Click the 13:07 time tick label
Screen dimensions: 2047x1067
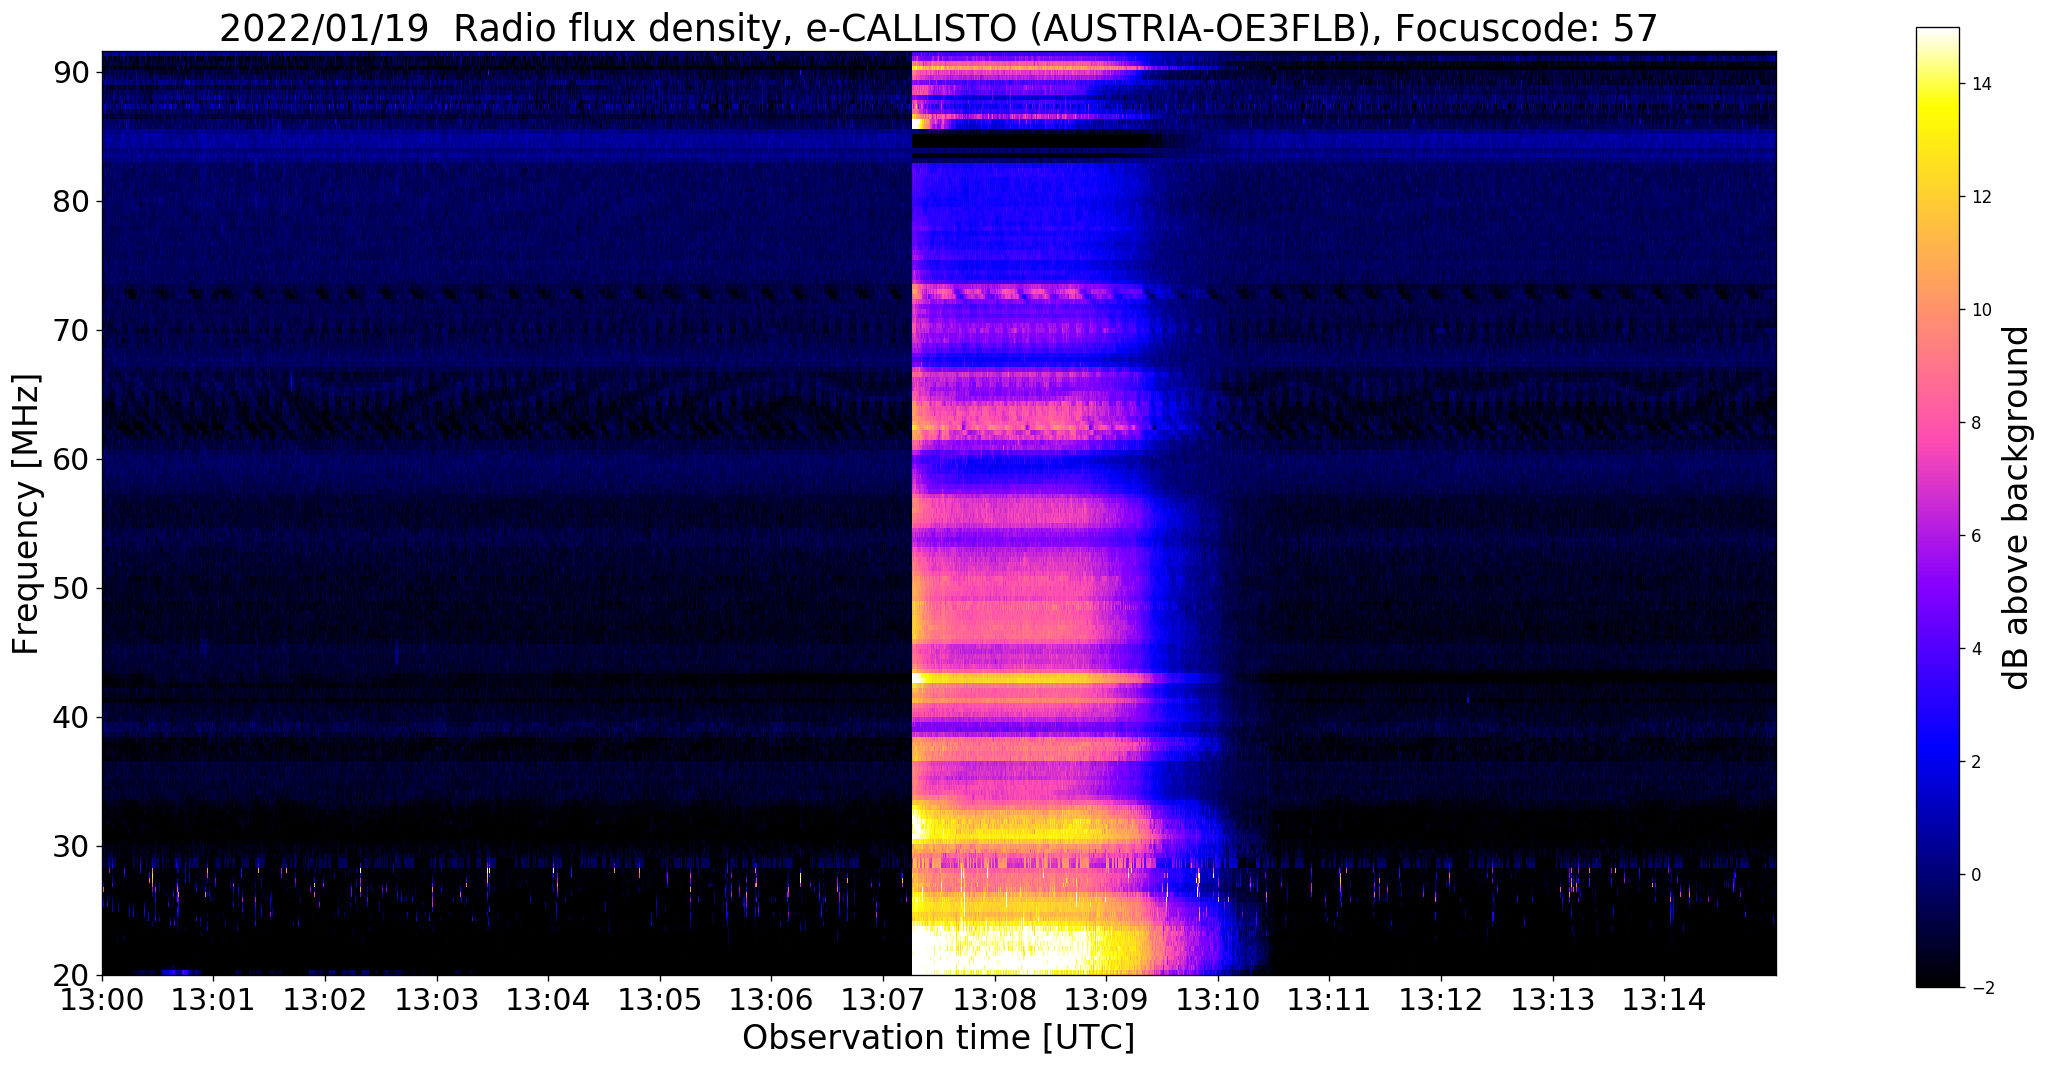click(x=883, y=999)
